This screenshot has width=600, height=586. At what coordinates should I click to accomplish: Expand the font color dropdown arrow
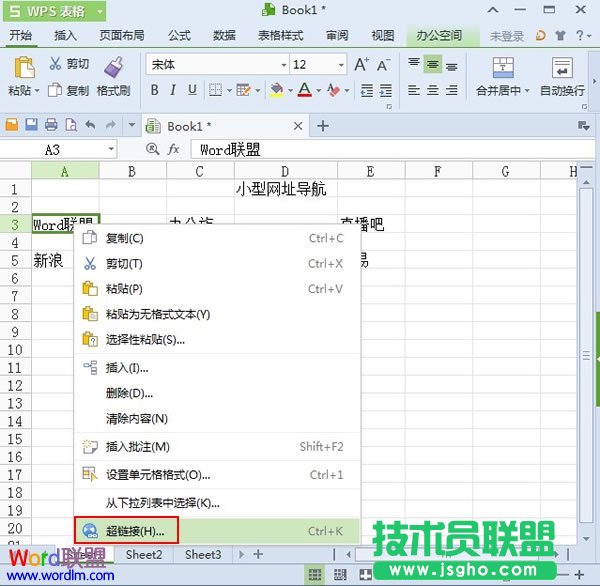(x=319, y=91)
